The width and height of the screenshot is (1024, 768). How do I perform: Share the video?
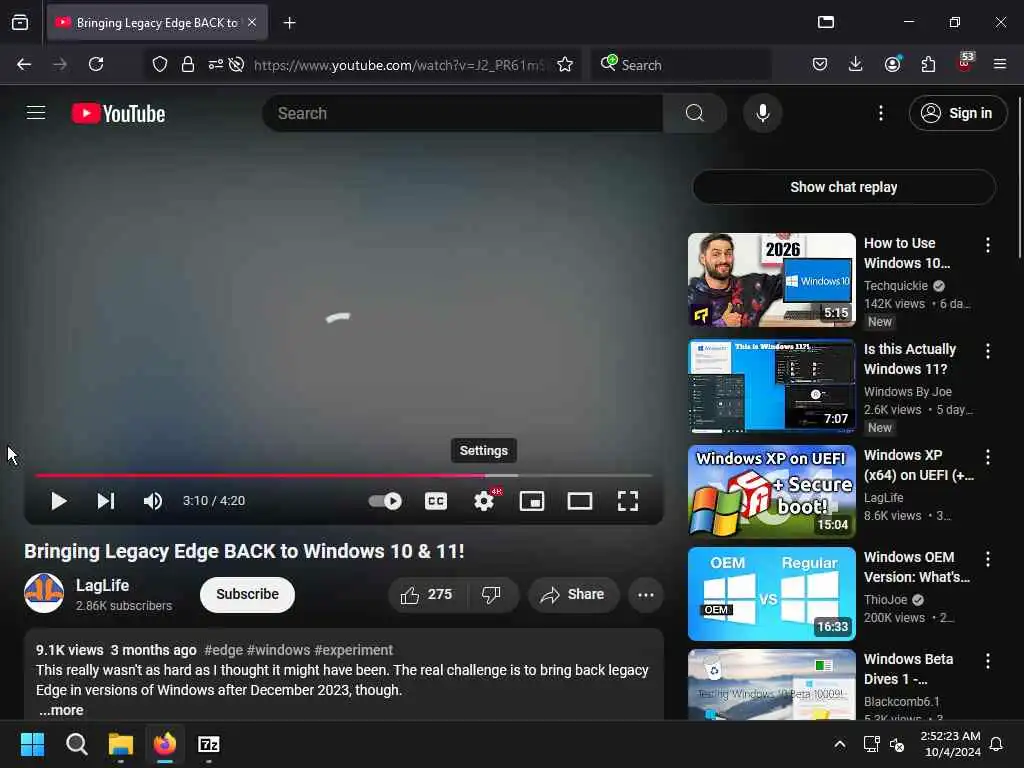(573, 594)
